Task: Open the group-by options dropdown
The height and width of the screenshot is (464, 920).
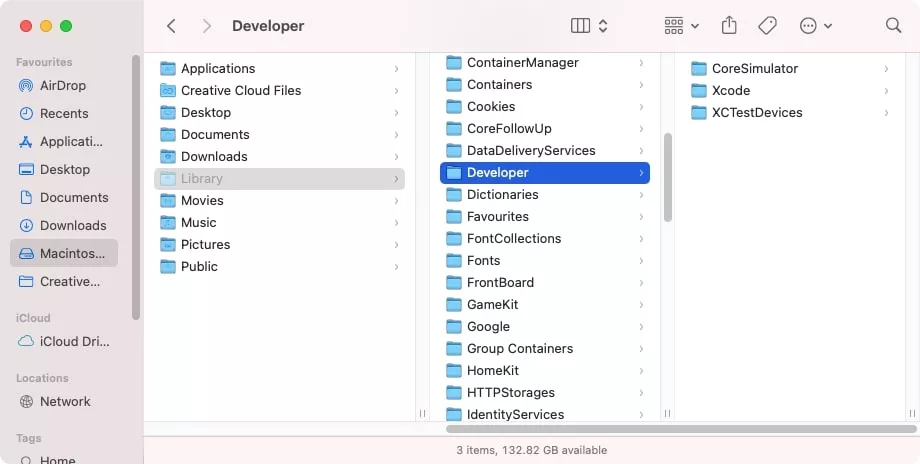Action: tap(681, 26)
